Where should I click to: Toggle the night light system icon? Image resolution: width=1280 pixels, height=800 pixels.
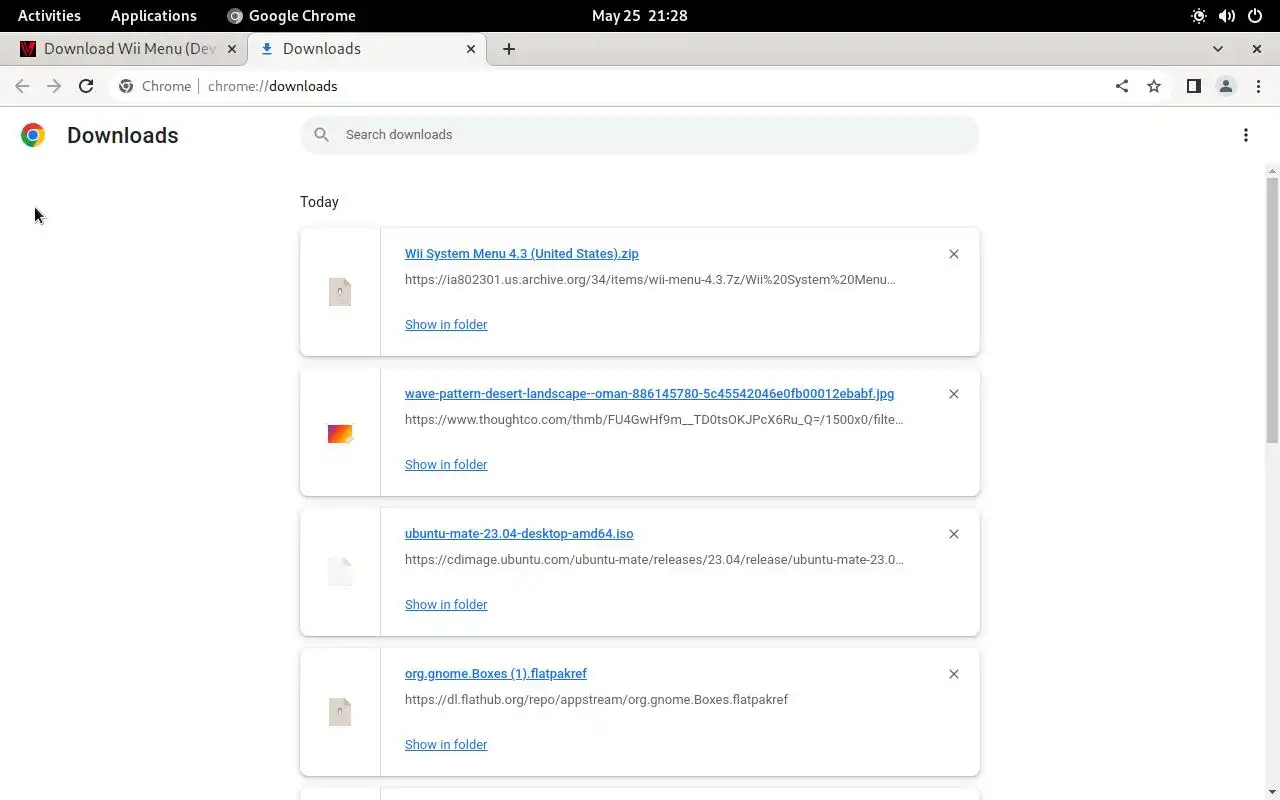[x=1199, y=16]
